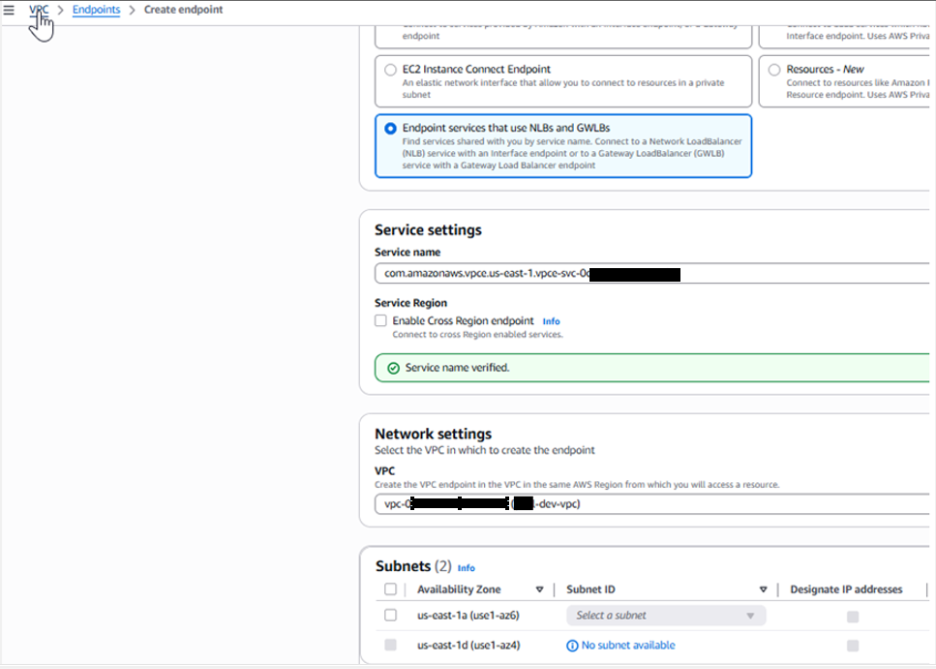Expand the Select a subnet dropdown
This screenshot has width=936, height=669.
coord(665,616)
